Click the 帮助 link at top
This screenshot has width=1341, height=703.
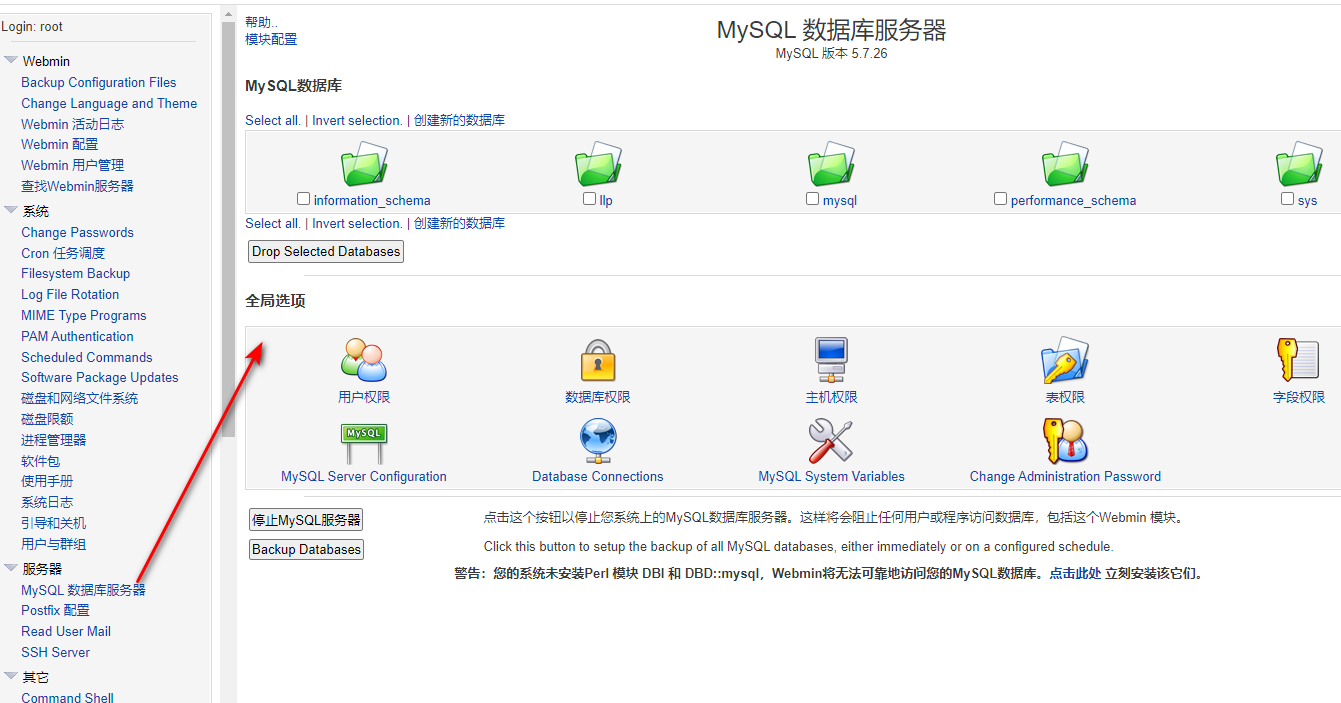[x=261, y=22]
